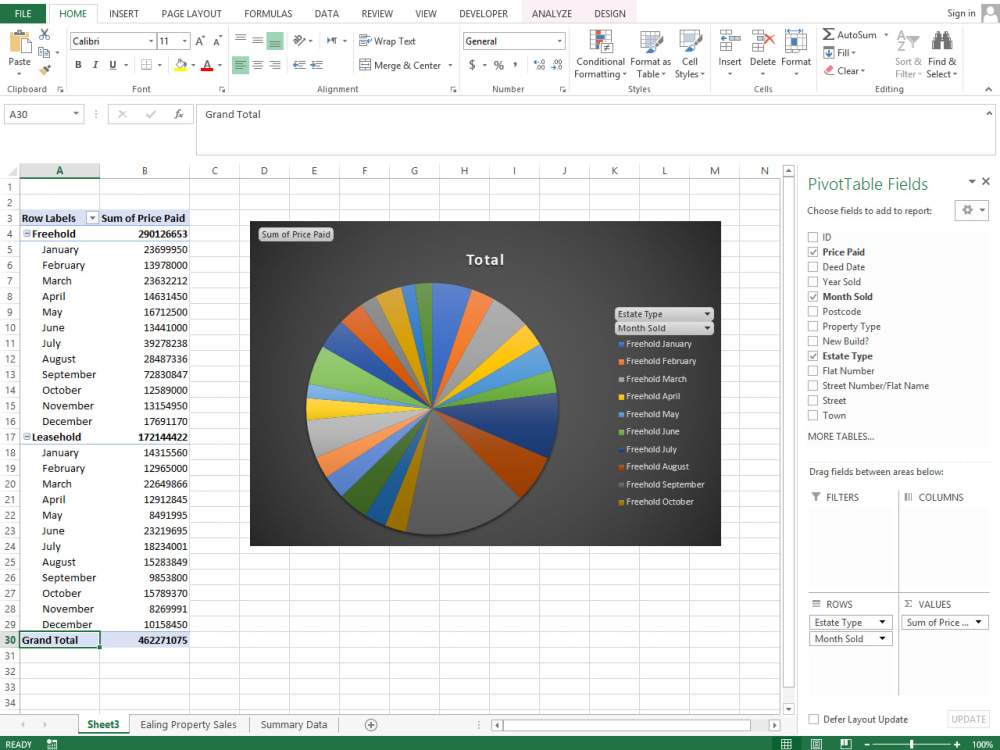Click Increase Decimal icon
Image resolution: width=1000 pixels, height=750 pixels.
click(540, 64)
